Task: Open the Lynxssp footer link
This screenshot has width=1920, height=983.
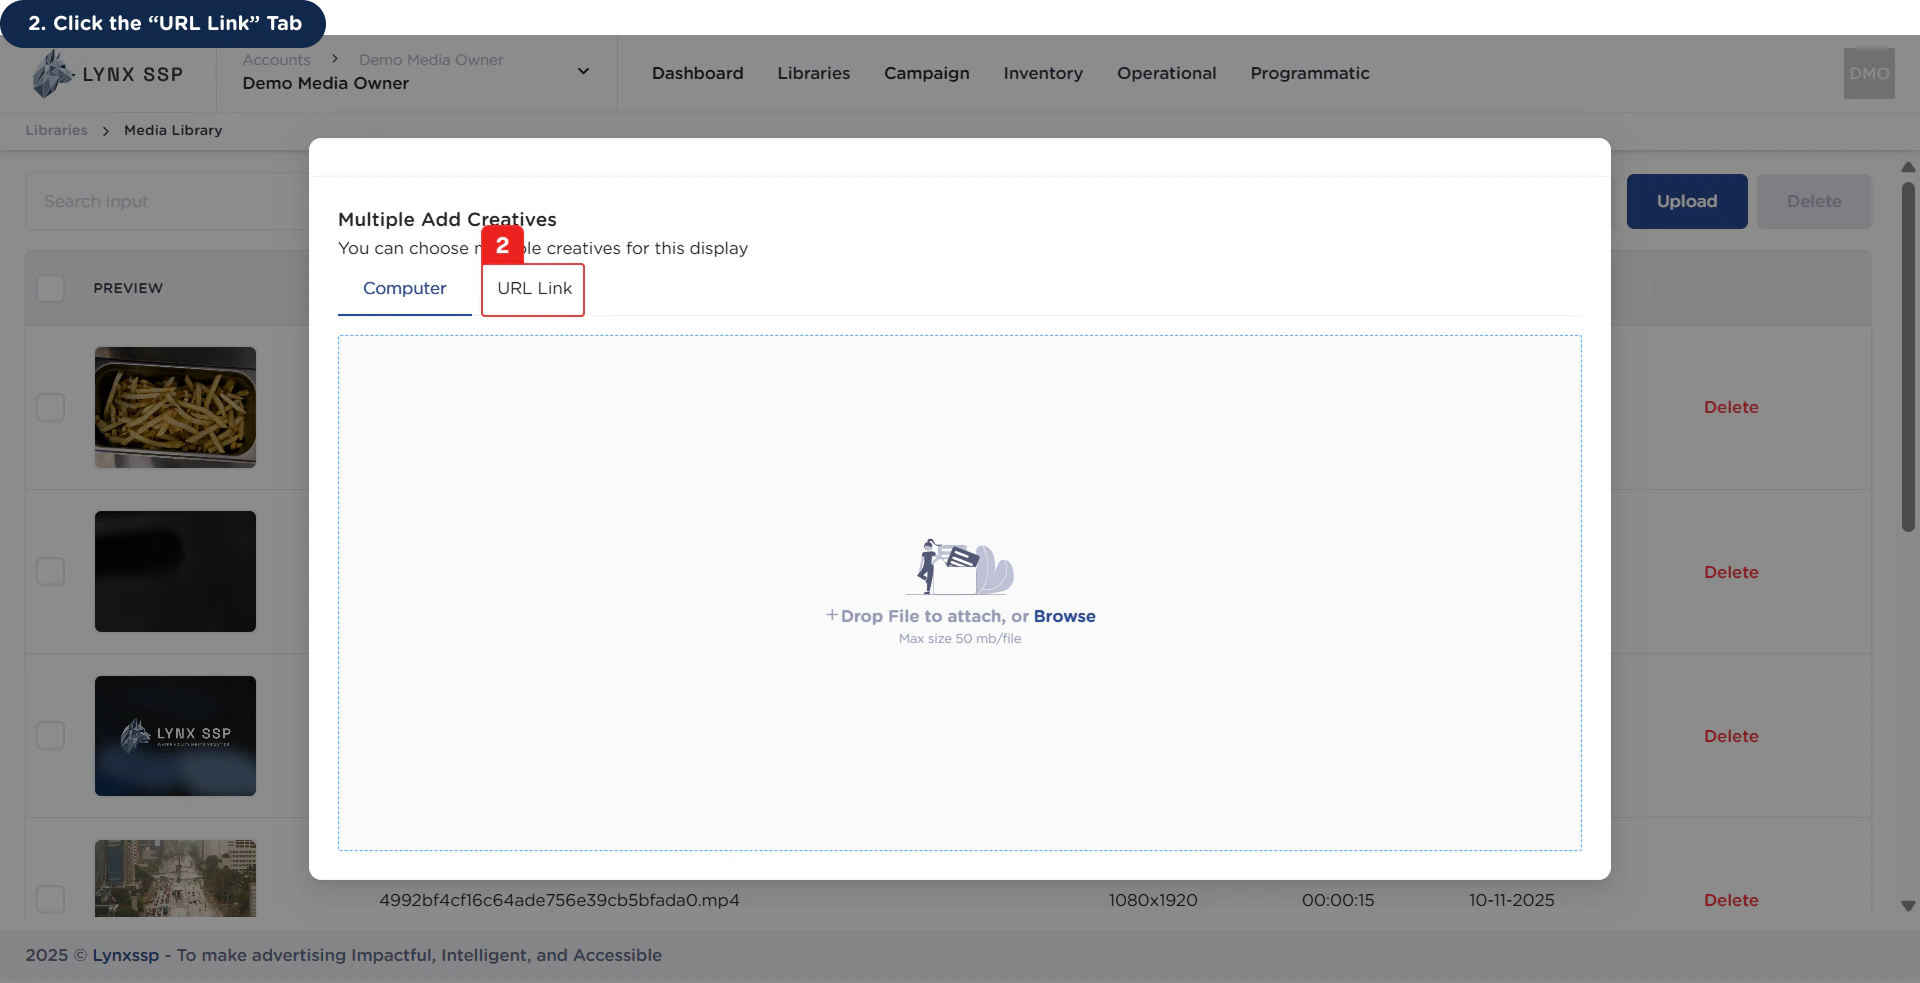Action: click(x=125, y=955)
